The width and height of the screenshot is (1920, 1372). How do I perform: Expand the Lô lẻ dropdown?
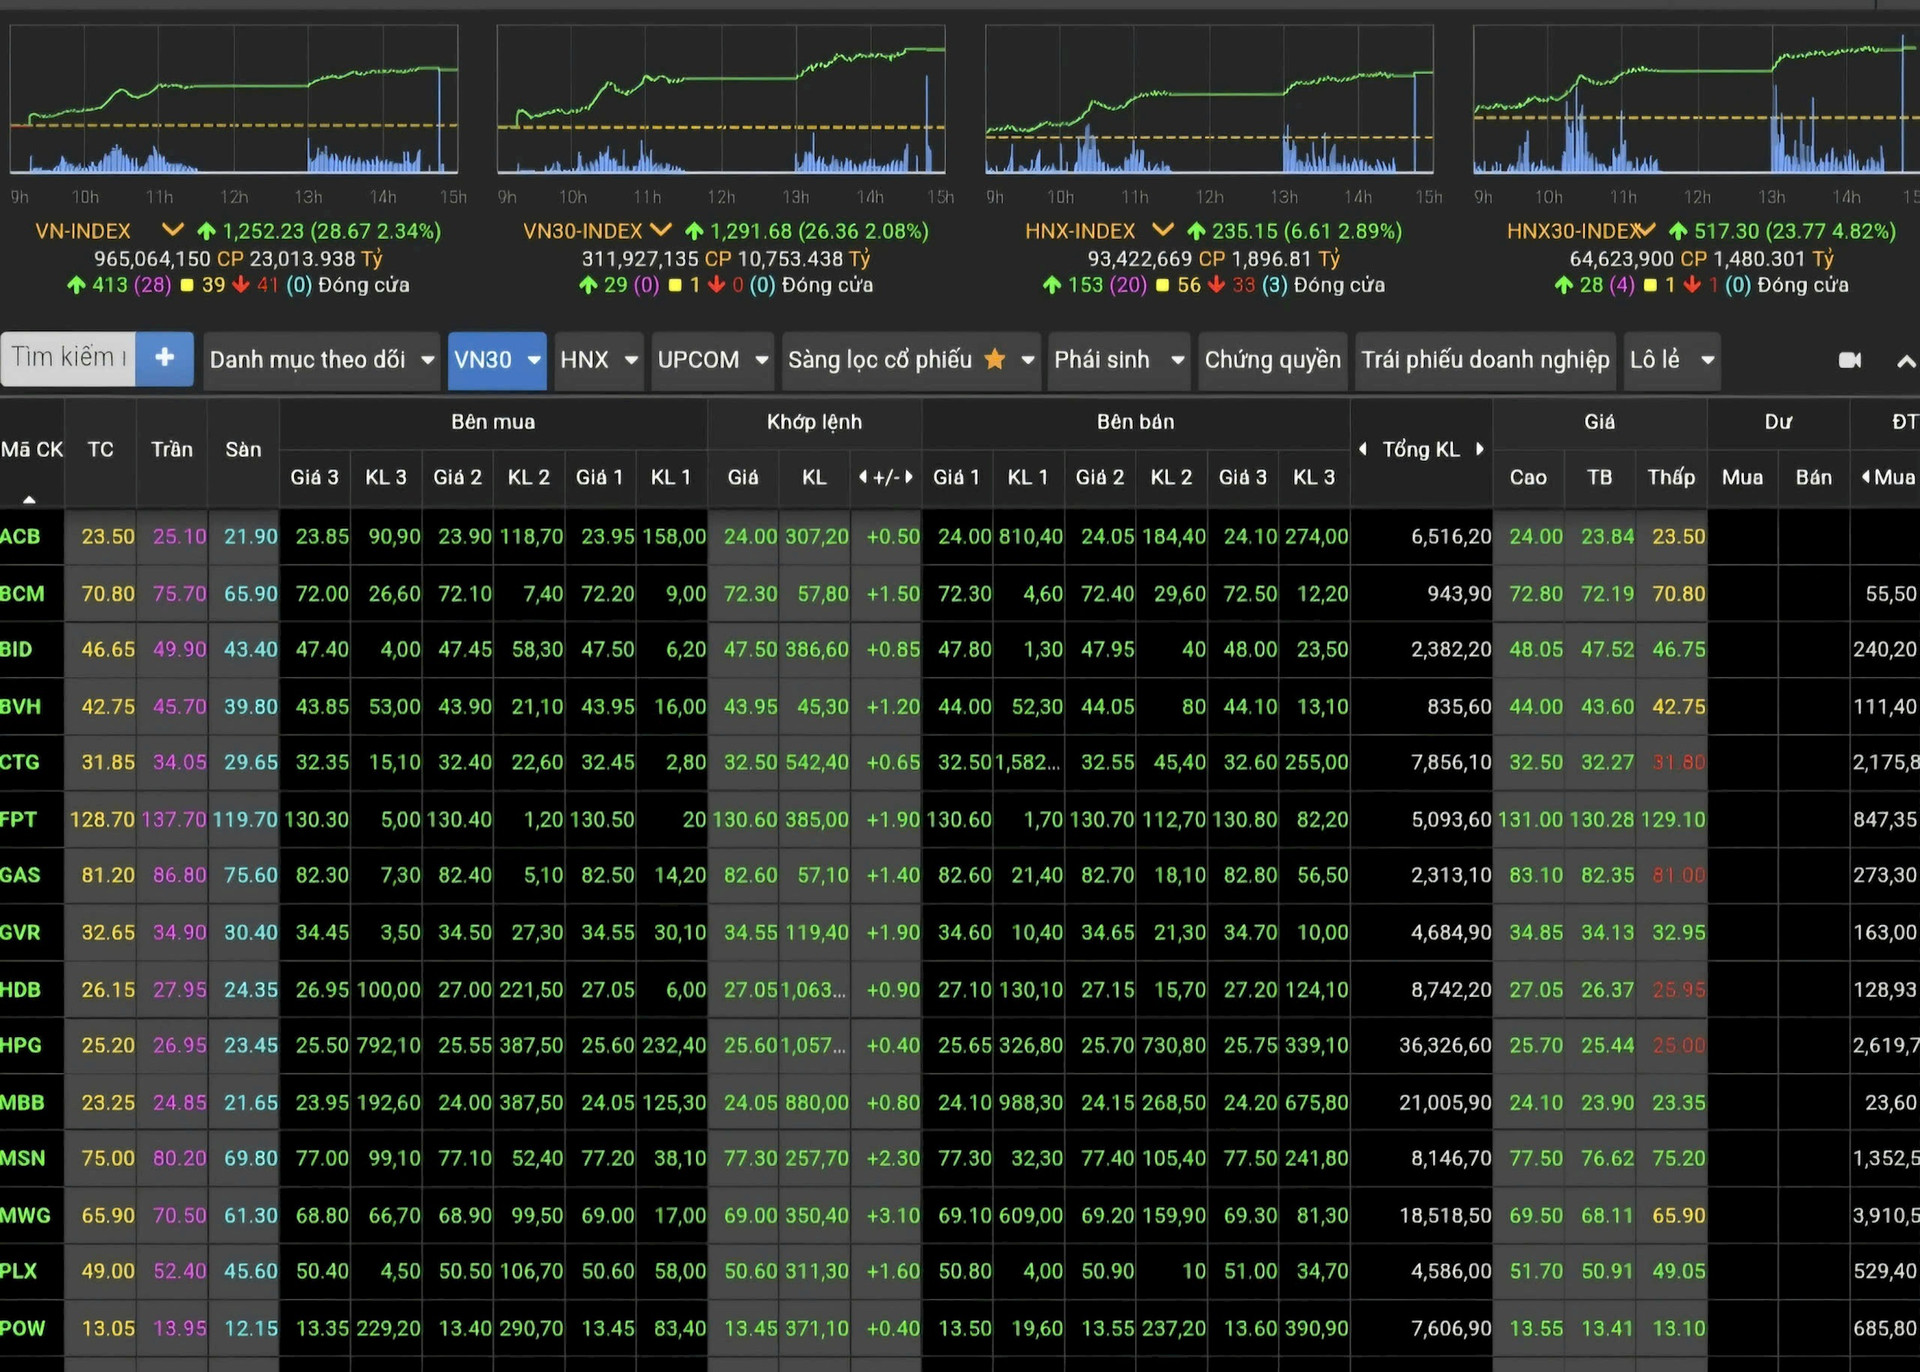[x=1708, y=360]
